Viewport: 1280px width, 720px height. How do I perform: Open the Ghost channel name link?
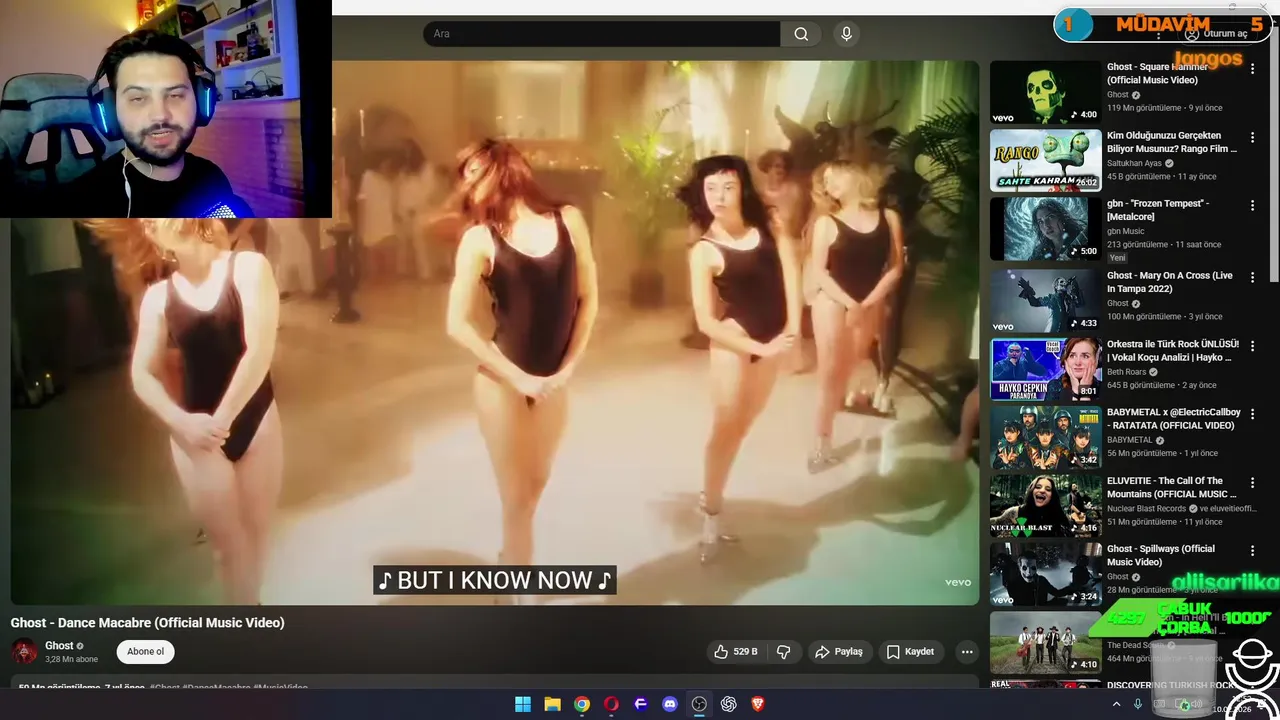coord(59,646)
